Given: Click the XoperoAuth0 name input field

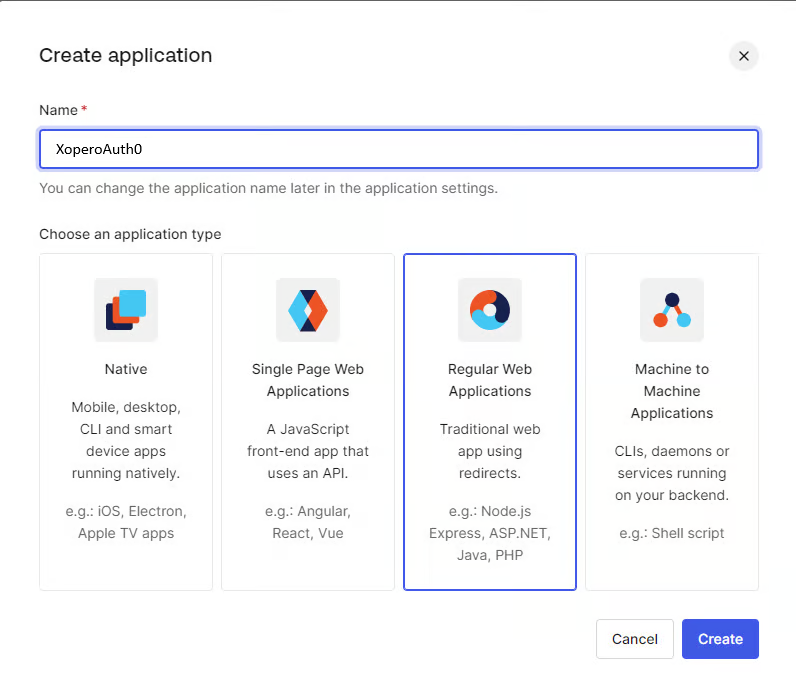Looking at the screenshot, I should click(x=398, y=149).
